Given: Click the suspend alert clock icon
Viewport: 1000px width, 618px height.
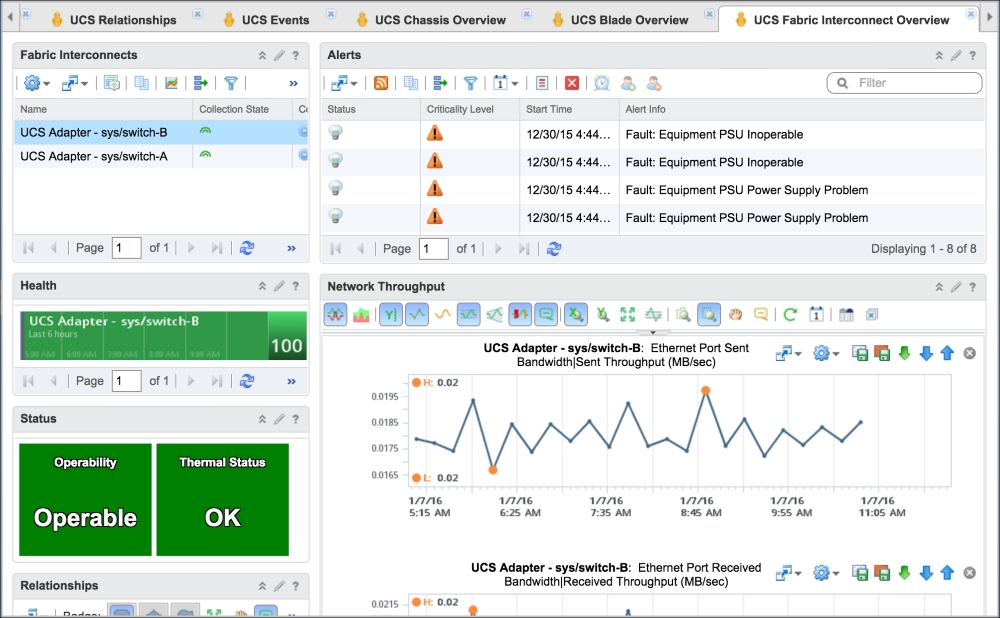Looking at the screenshot, I should tap(602, 83).
